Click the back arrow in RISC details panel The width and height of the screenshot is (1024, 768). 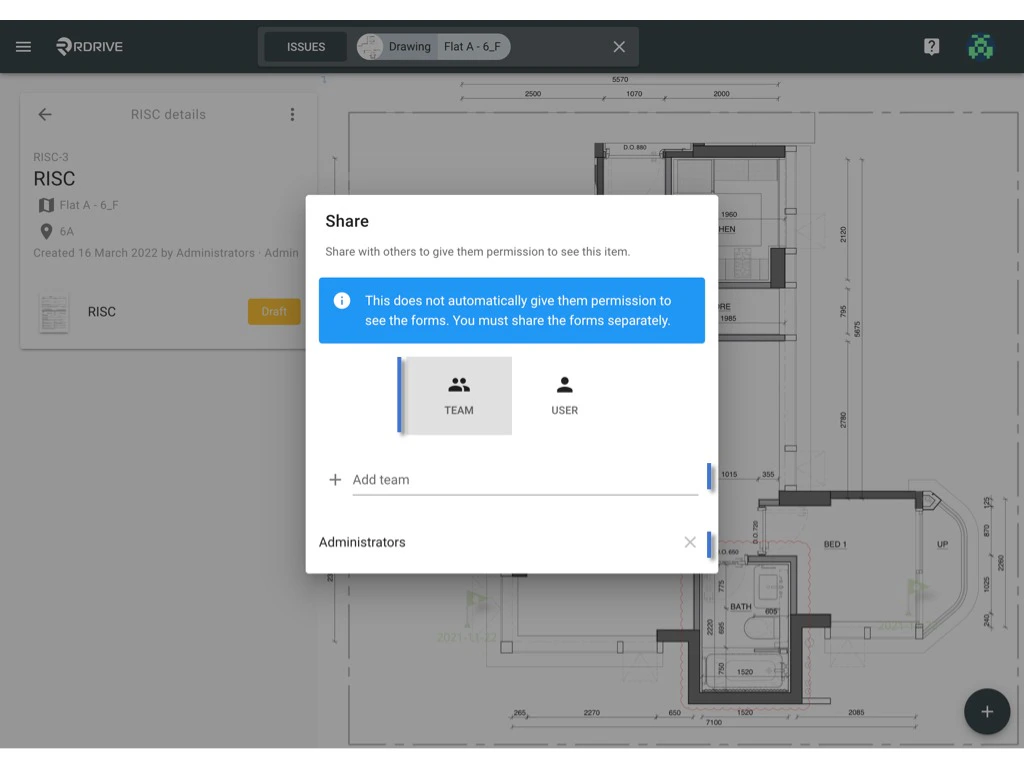coord(45,114)
